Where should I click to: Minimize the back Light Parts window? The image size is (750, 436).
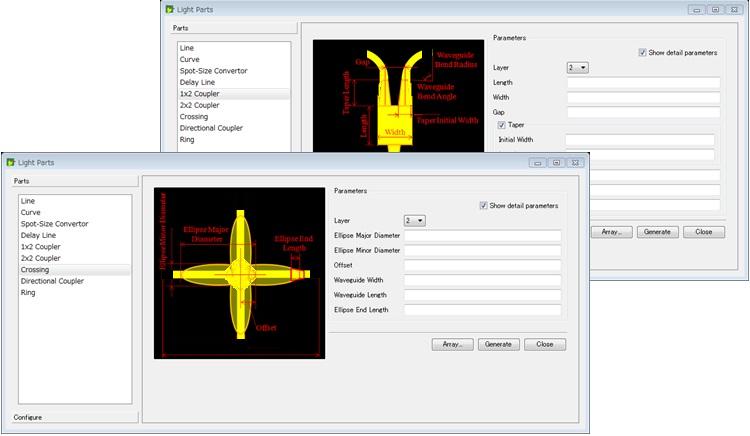(x=697, y=10)
